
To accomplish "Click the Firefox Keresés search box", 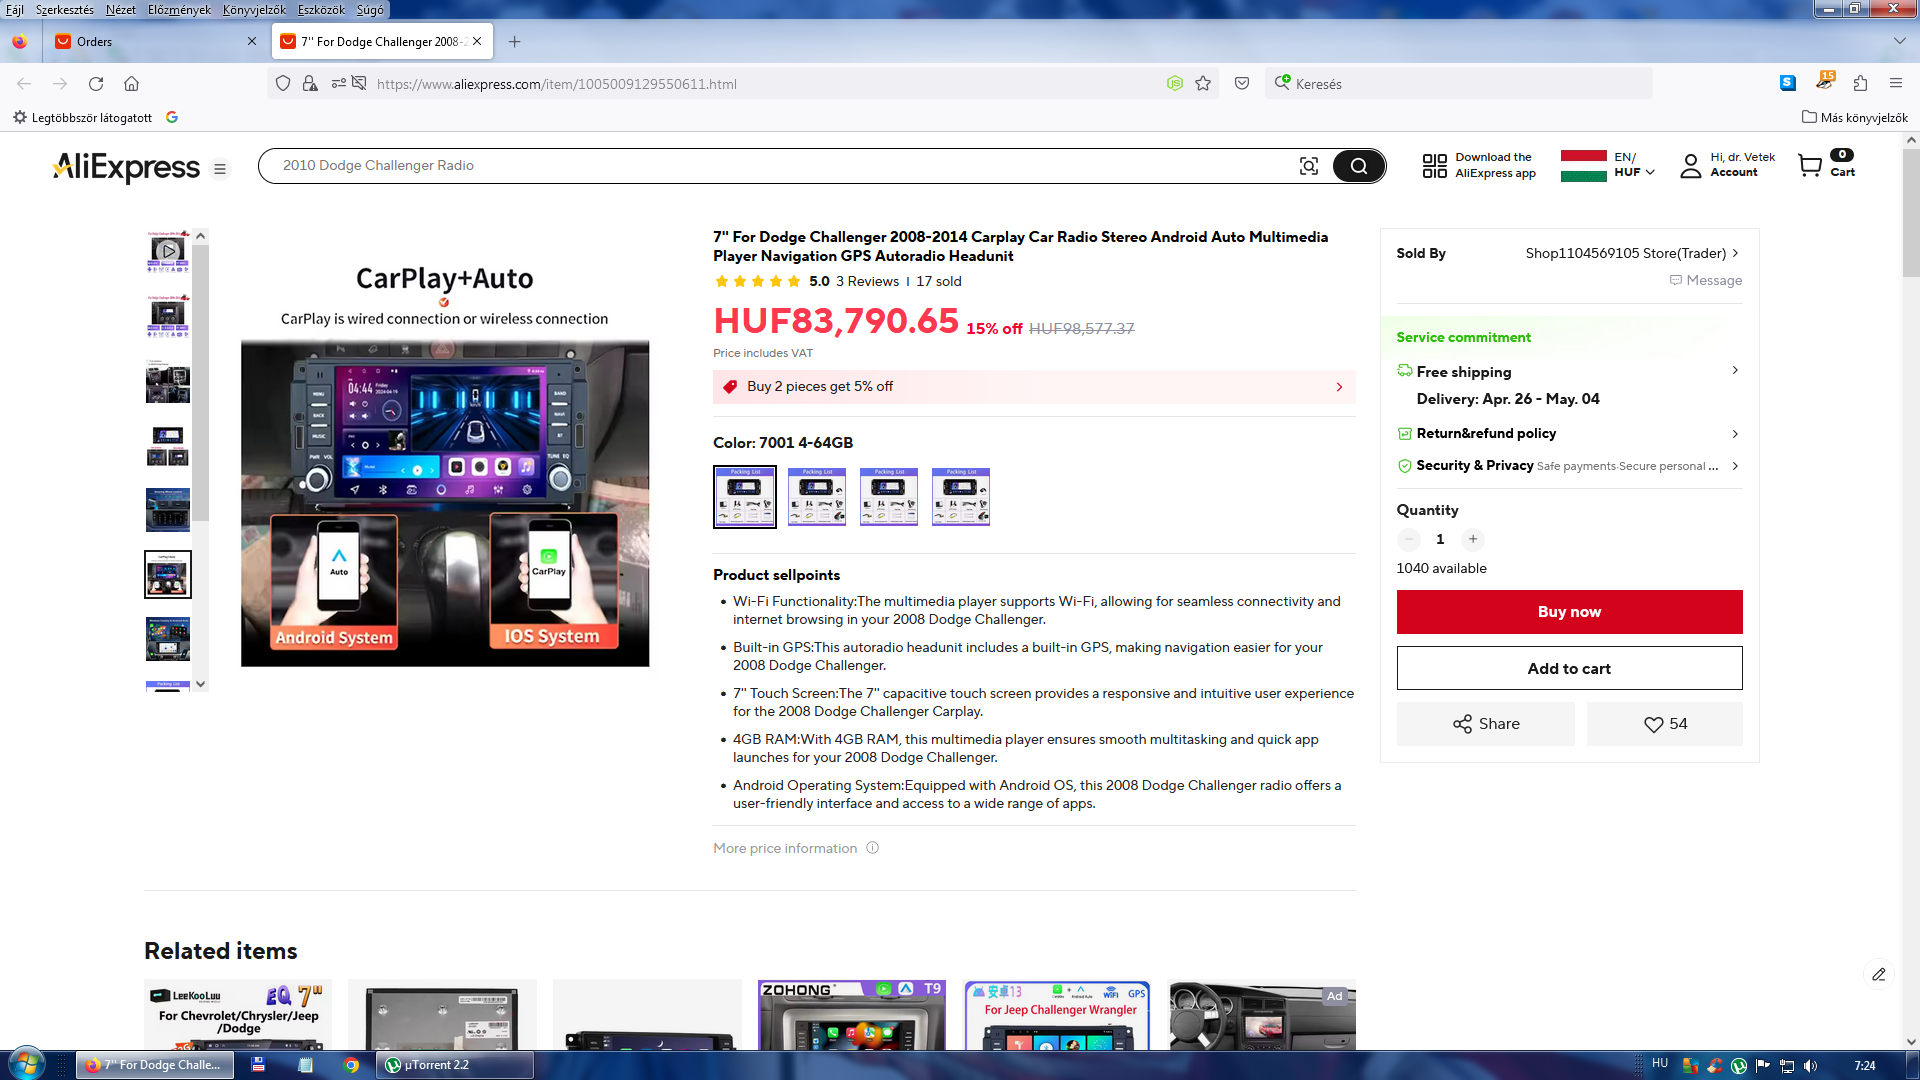I will (x=1458, y=84).
